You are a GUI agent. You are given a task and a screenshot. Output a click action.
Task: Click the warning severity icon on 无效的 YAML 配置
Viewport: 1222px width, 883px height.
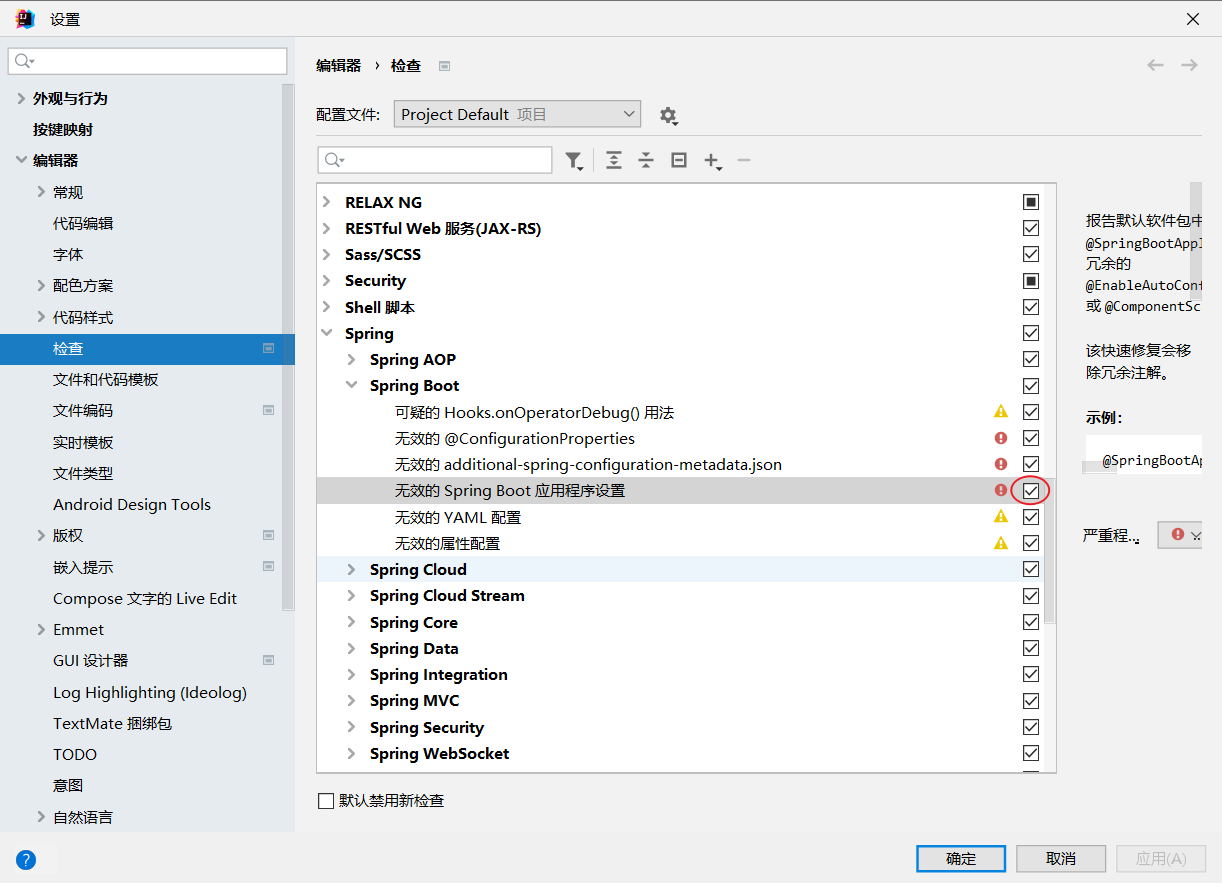click(1001, 517)
